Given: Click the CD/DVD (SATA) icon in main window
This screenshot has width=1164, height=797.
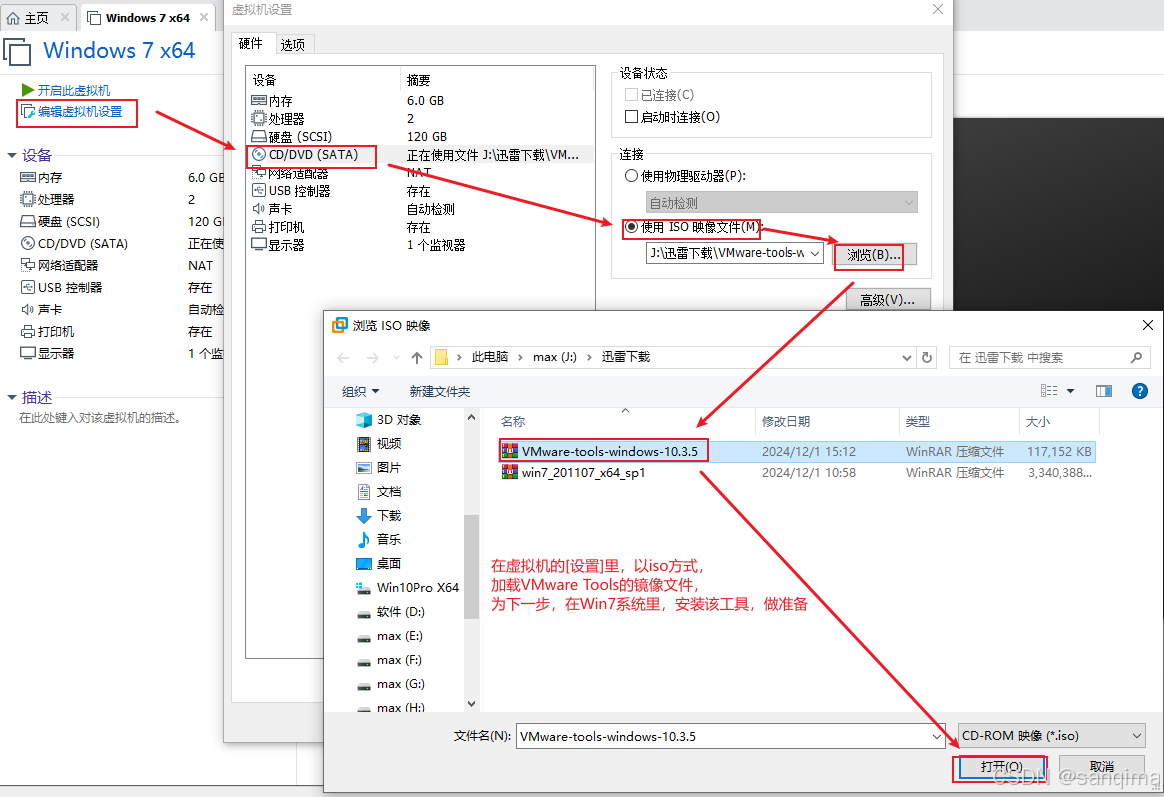Looking at the screenshot, I should point(27,243).
